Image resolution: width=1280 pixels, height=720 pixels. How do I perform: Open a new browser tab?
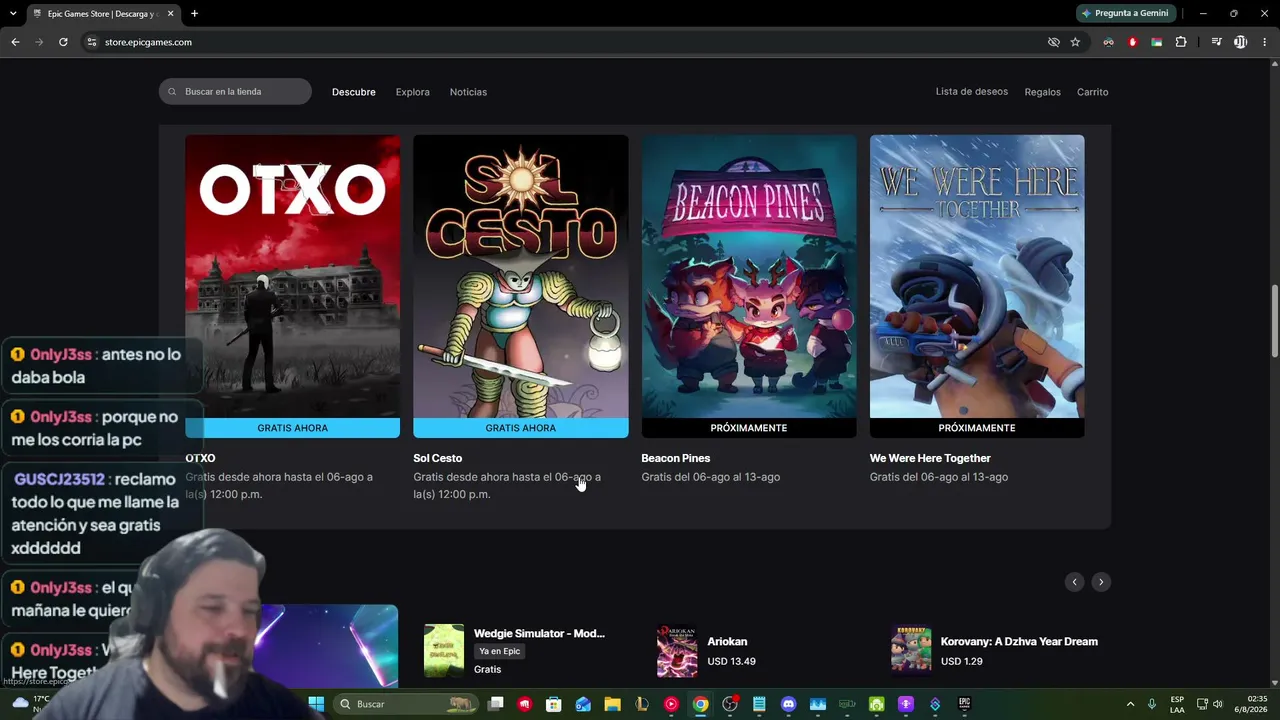194,14
